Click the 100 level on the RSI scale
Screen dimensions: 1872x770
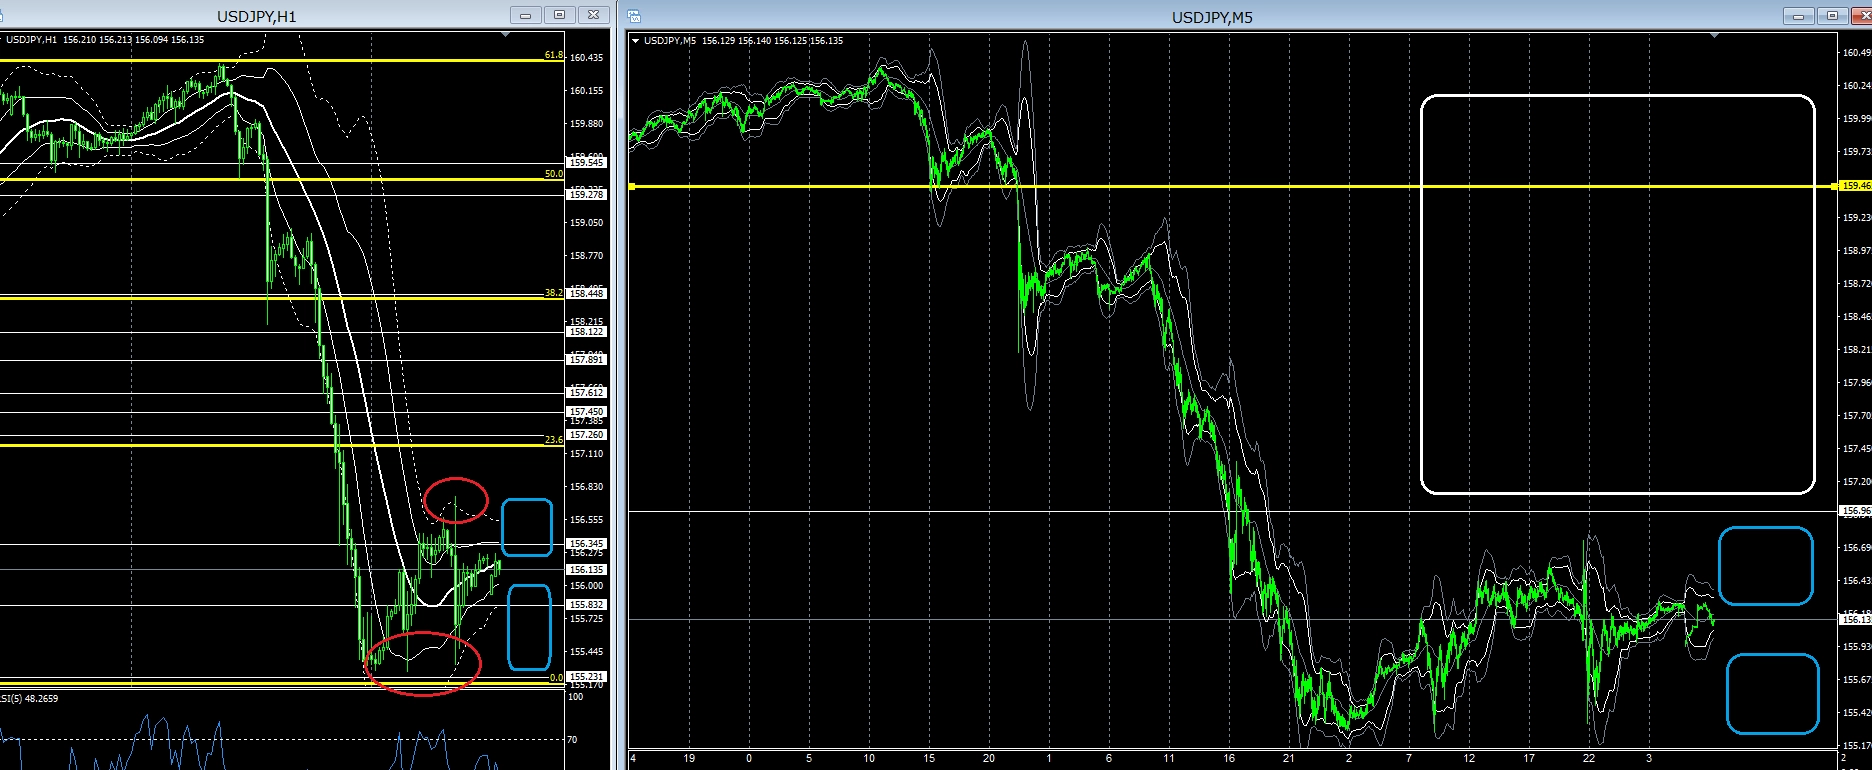(x=576, y=696)
